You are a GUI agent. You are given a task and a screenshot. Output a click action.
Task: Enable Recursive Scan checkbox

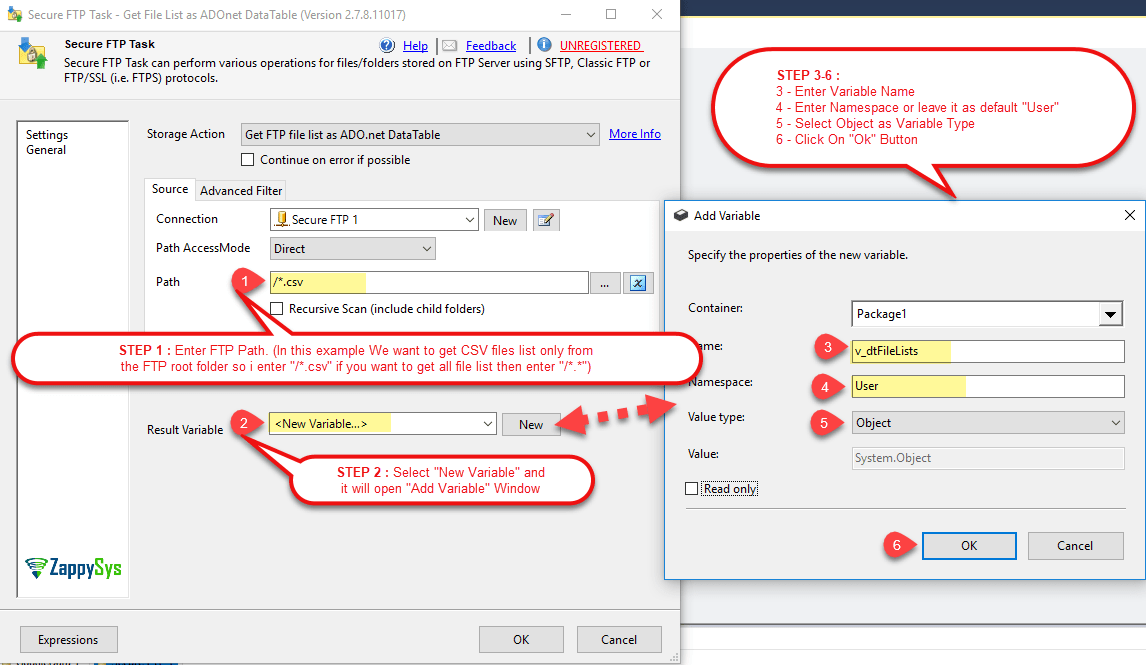(x=276, y=308)
